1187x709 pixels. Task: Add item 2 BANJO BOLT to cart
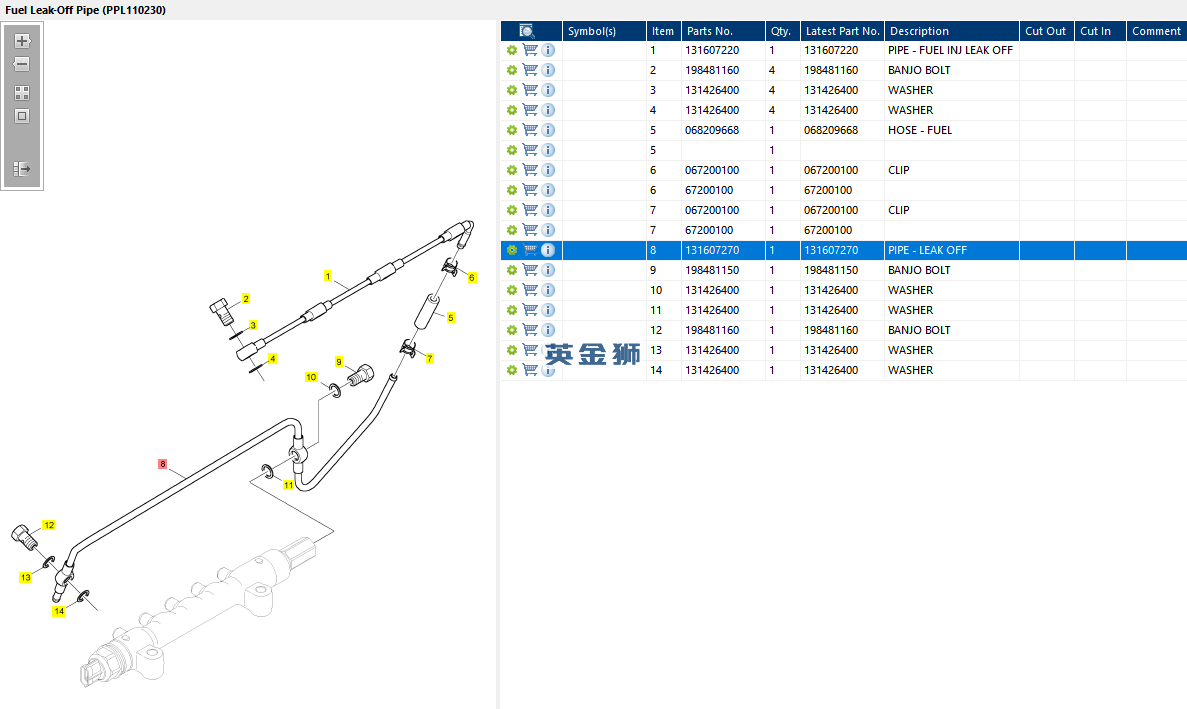(x=530, y=70)
